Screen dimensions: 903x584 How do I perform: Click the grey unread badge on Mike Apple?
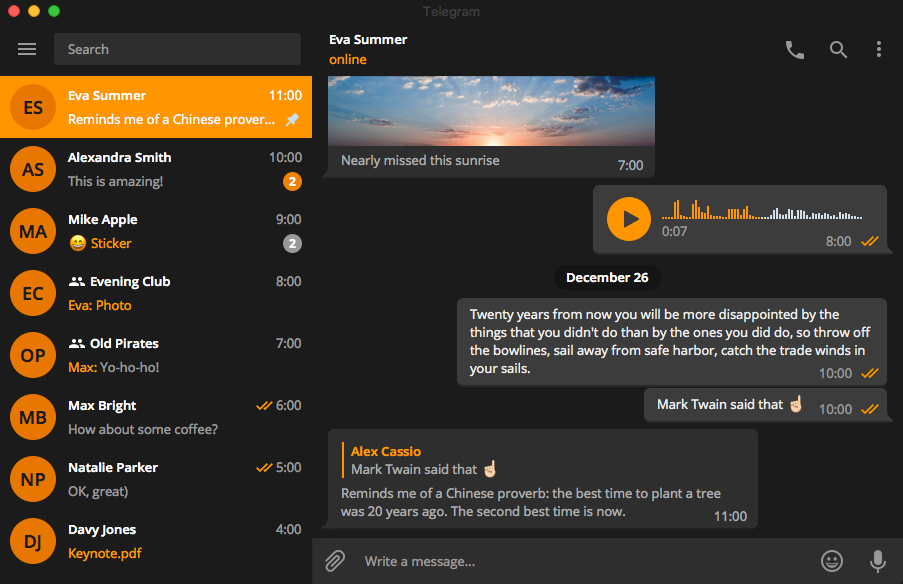[292, 244]
